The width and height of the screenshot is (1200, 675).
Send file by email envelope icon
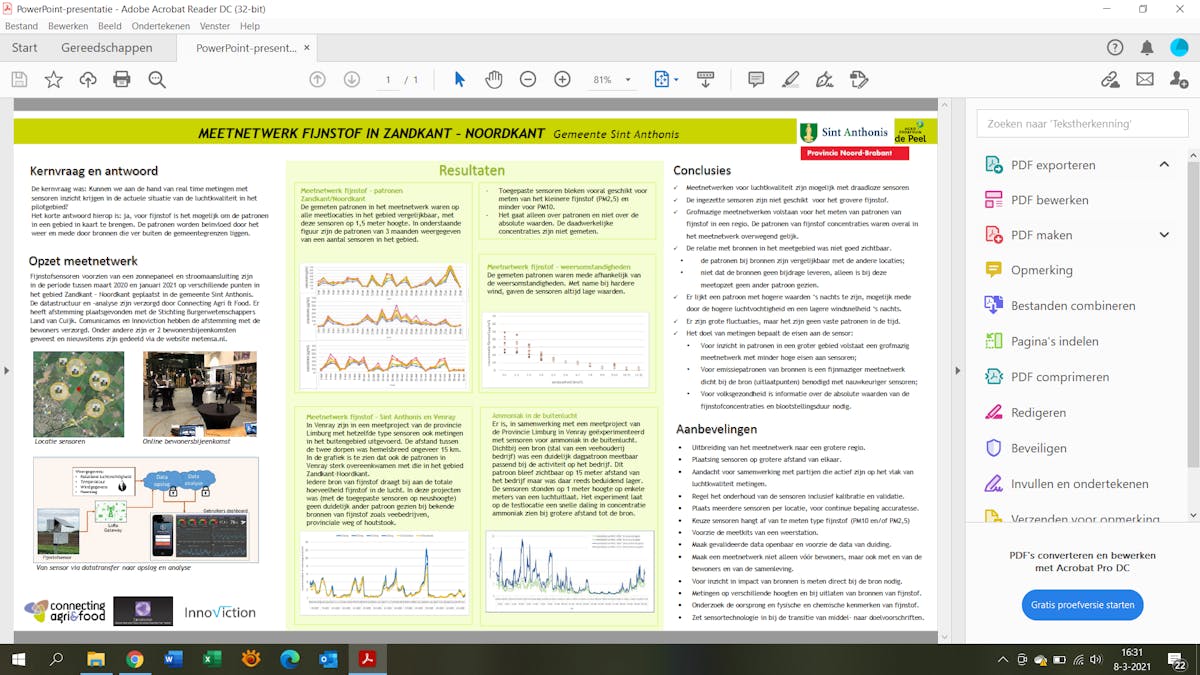(x=1145, y=80)
